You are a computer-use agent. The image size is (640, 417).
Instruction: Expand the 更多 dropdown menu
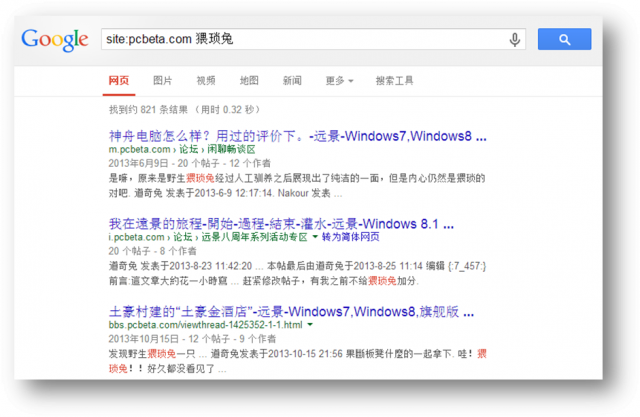pyautogui.click(x=339, y=81)
